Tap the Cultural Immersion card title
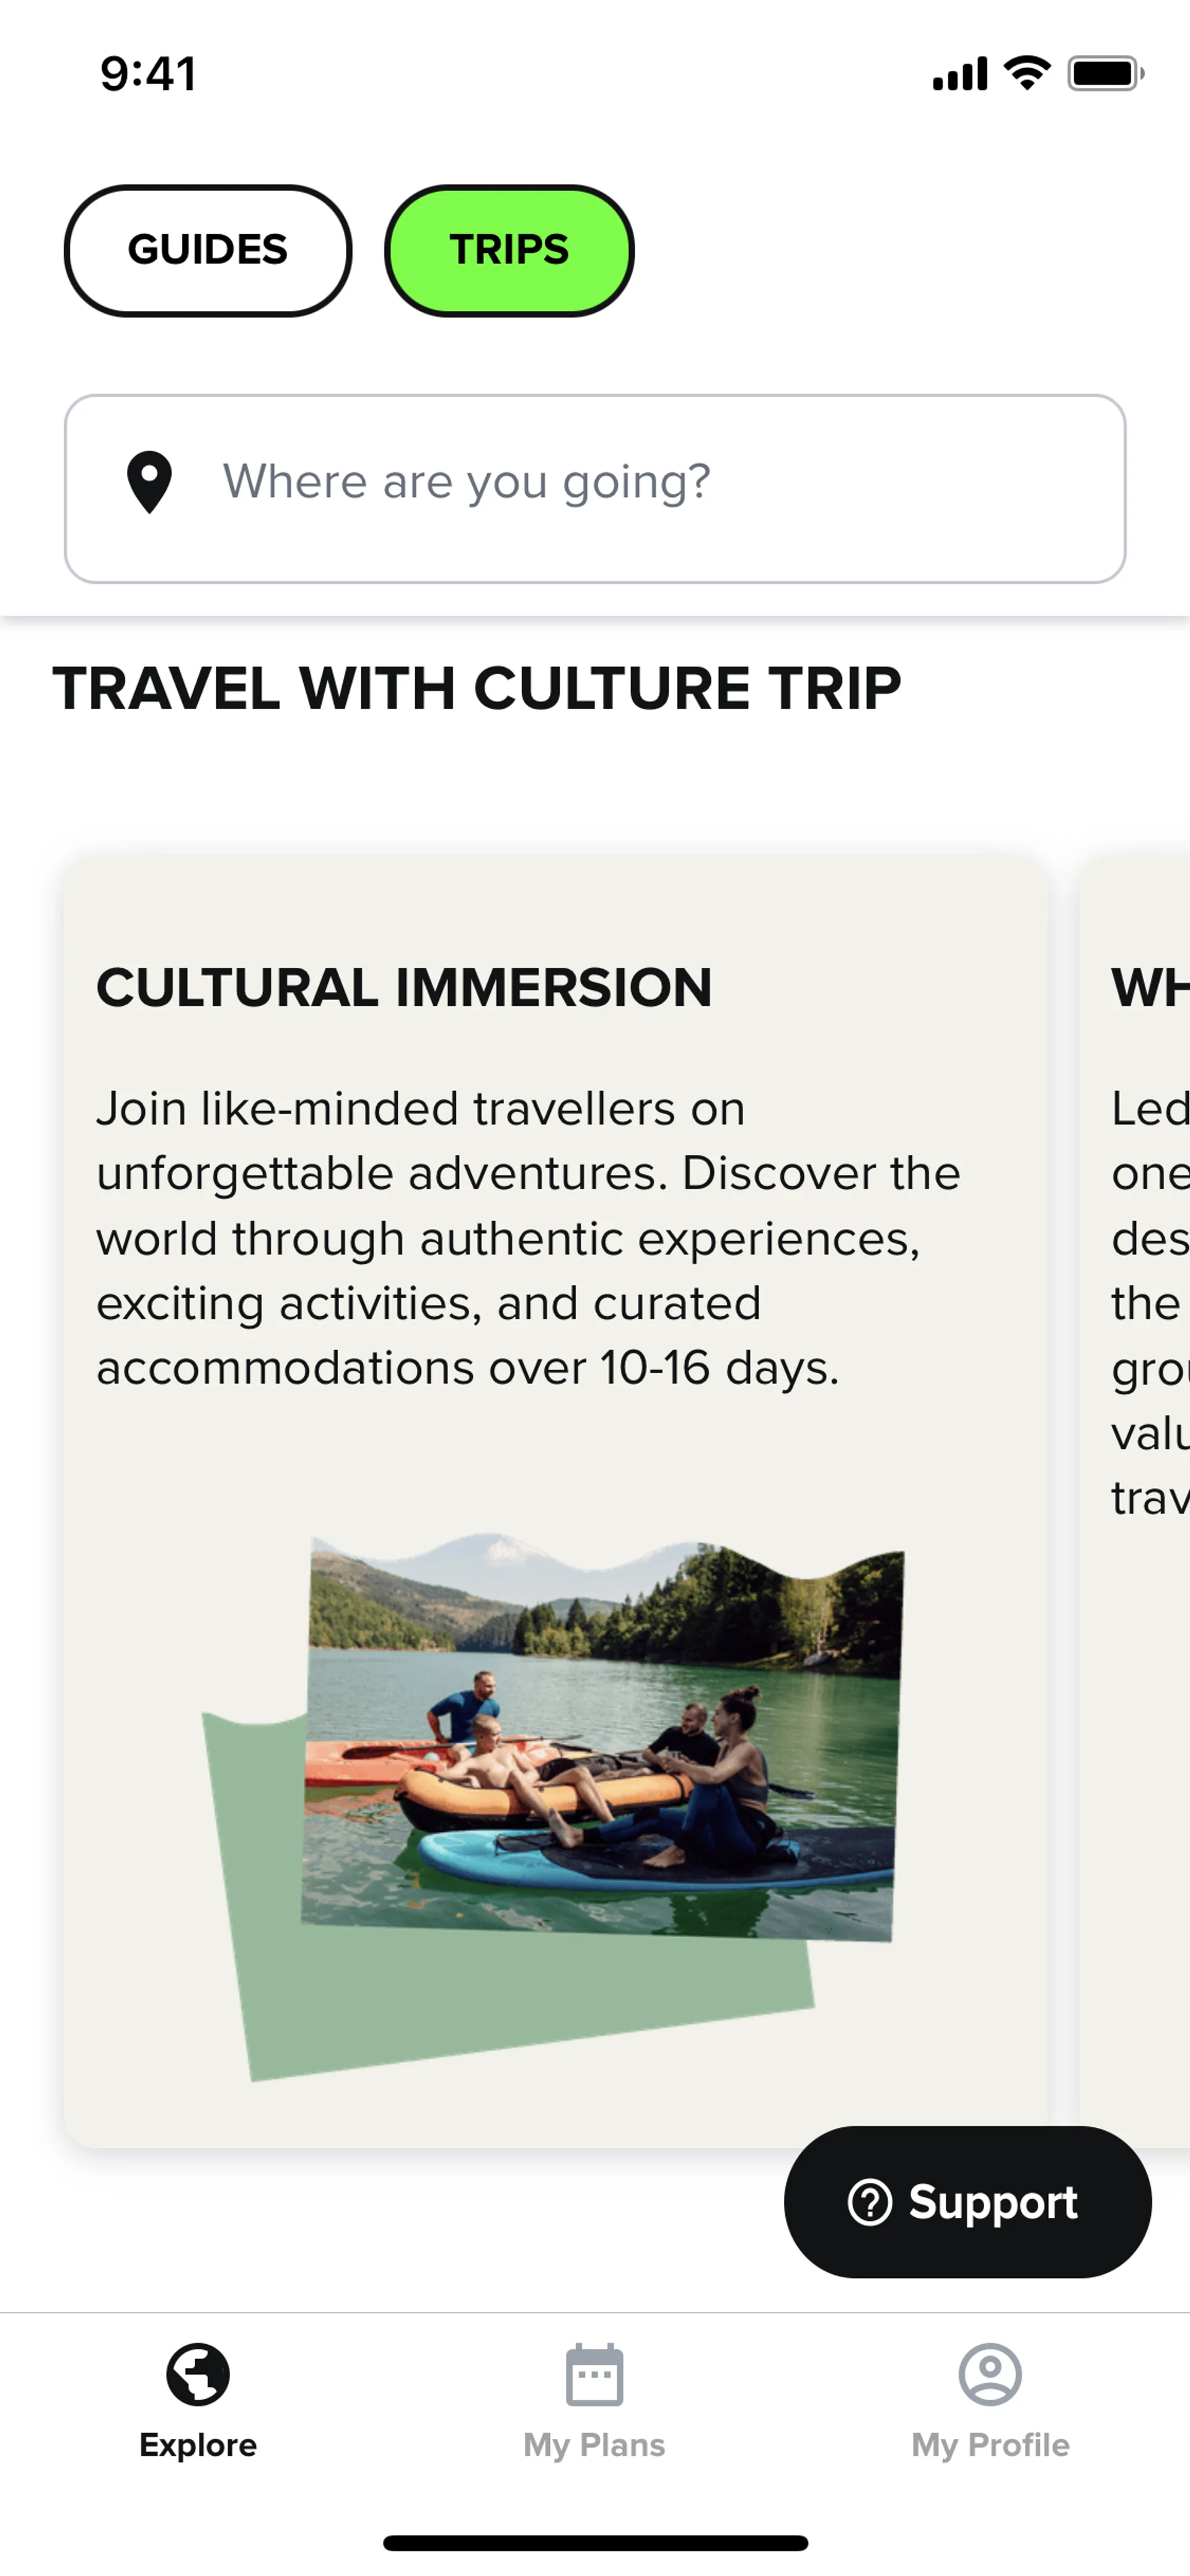Image resolution: width=1190 pixels, height=2576 pixels. click(x=404, y=988)
